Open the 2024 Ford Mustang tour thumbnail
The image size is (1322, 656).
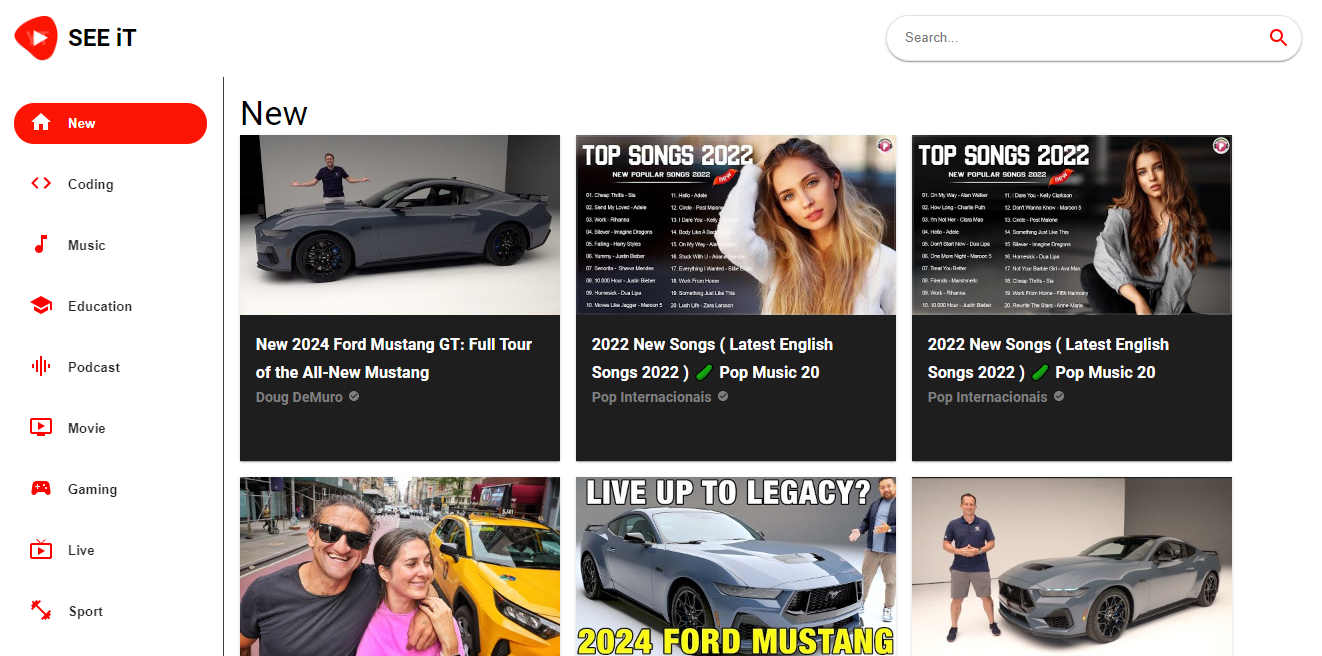(399, 224)
